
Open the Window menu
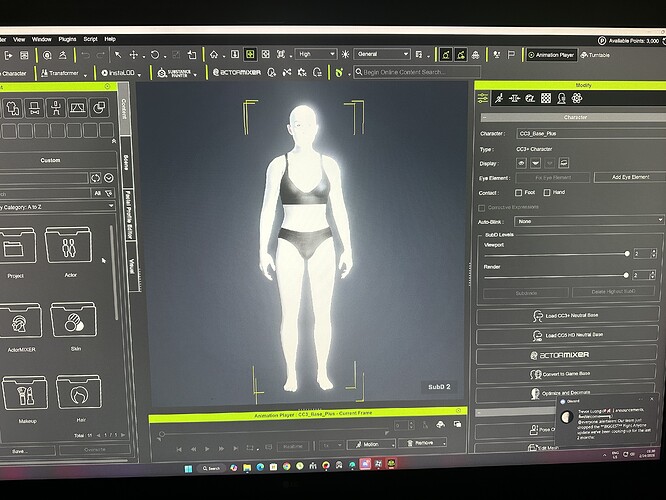[x=42, y=40]
